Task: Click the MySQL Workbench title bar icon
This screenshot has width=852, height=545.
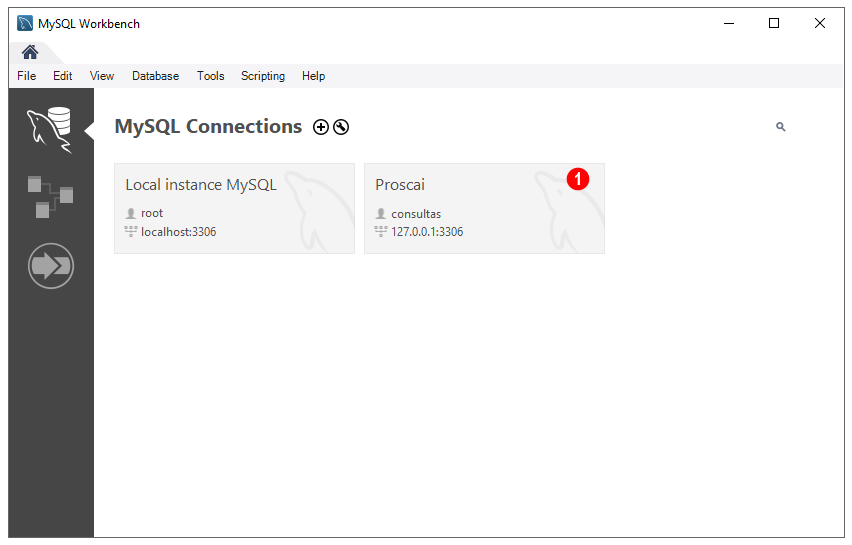Action: pyautogui.click(x=25, y=23)
